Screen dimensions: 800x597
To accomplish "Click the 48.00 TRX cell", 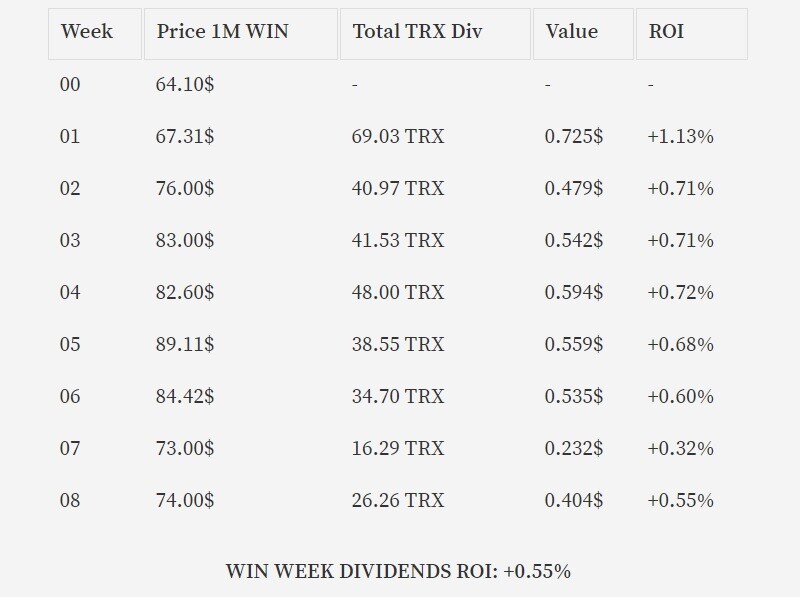I will coord(398,293).
